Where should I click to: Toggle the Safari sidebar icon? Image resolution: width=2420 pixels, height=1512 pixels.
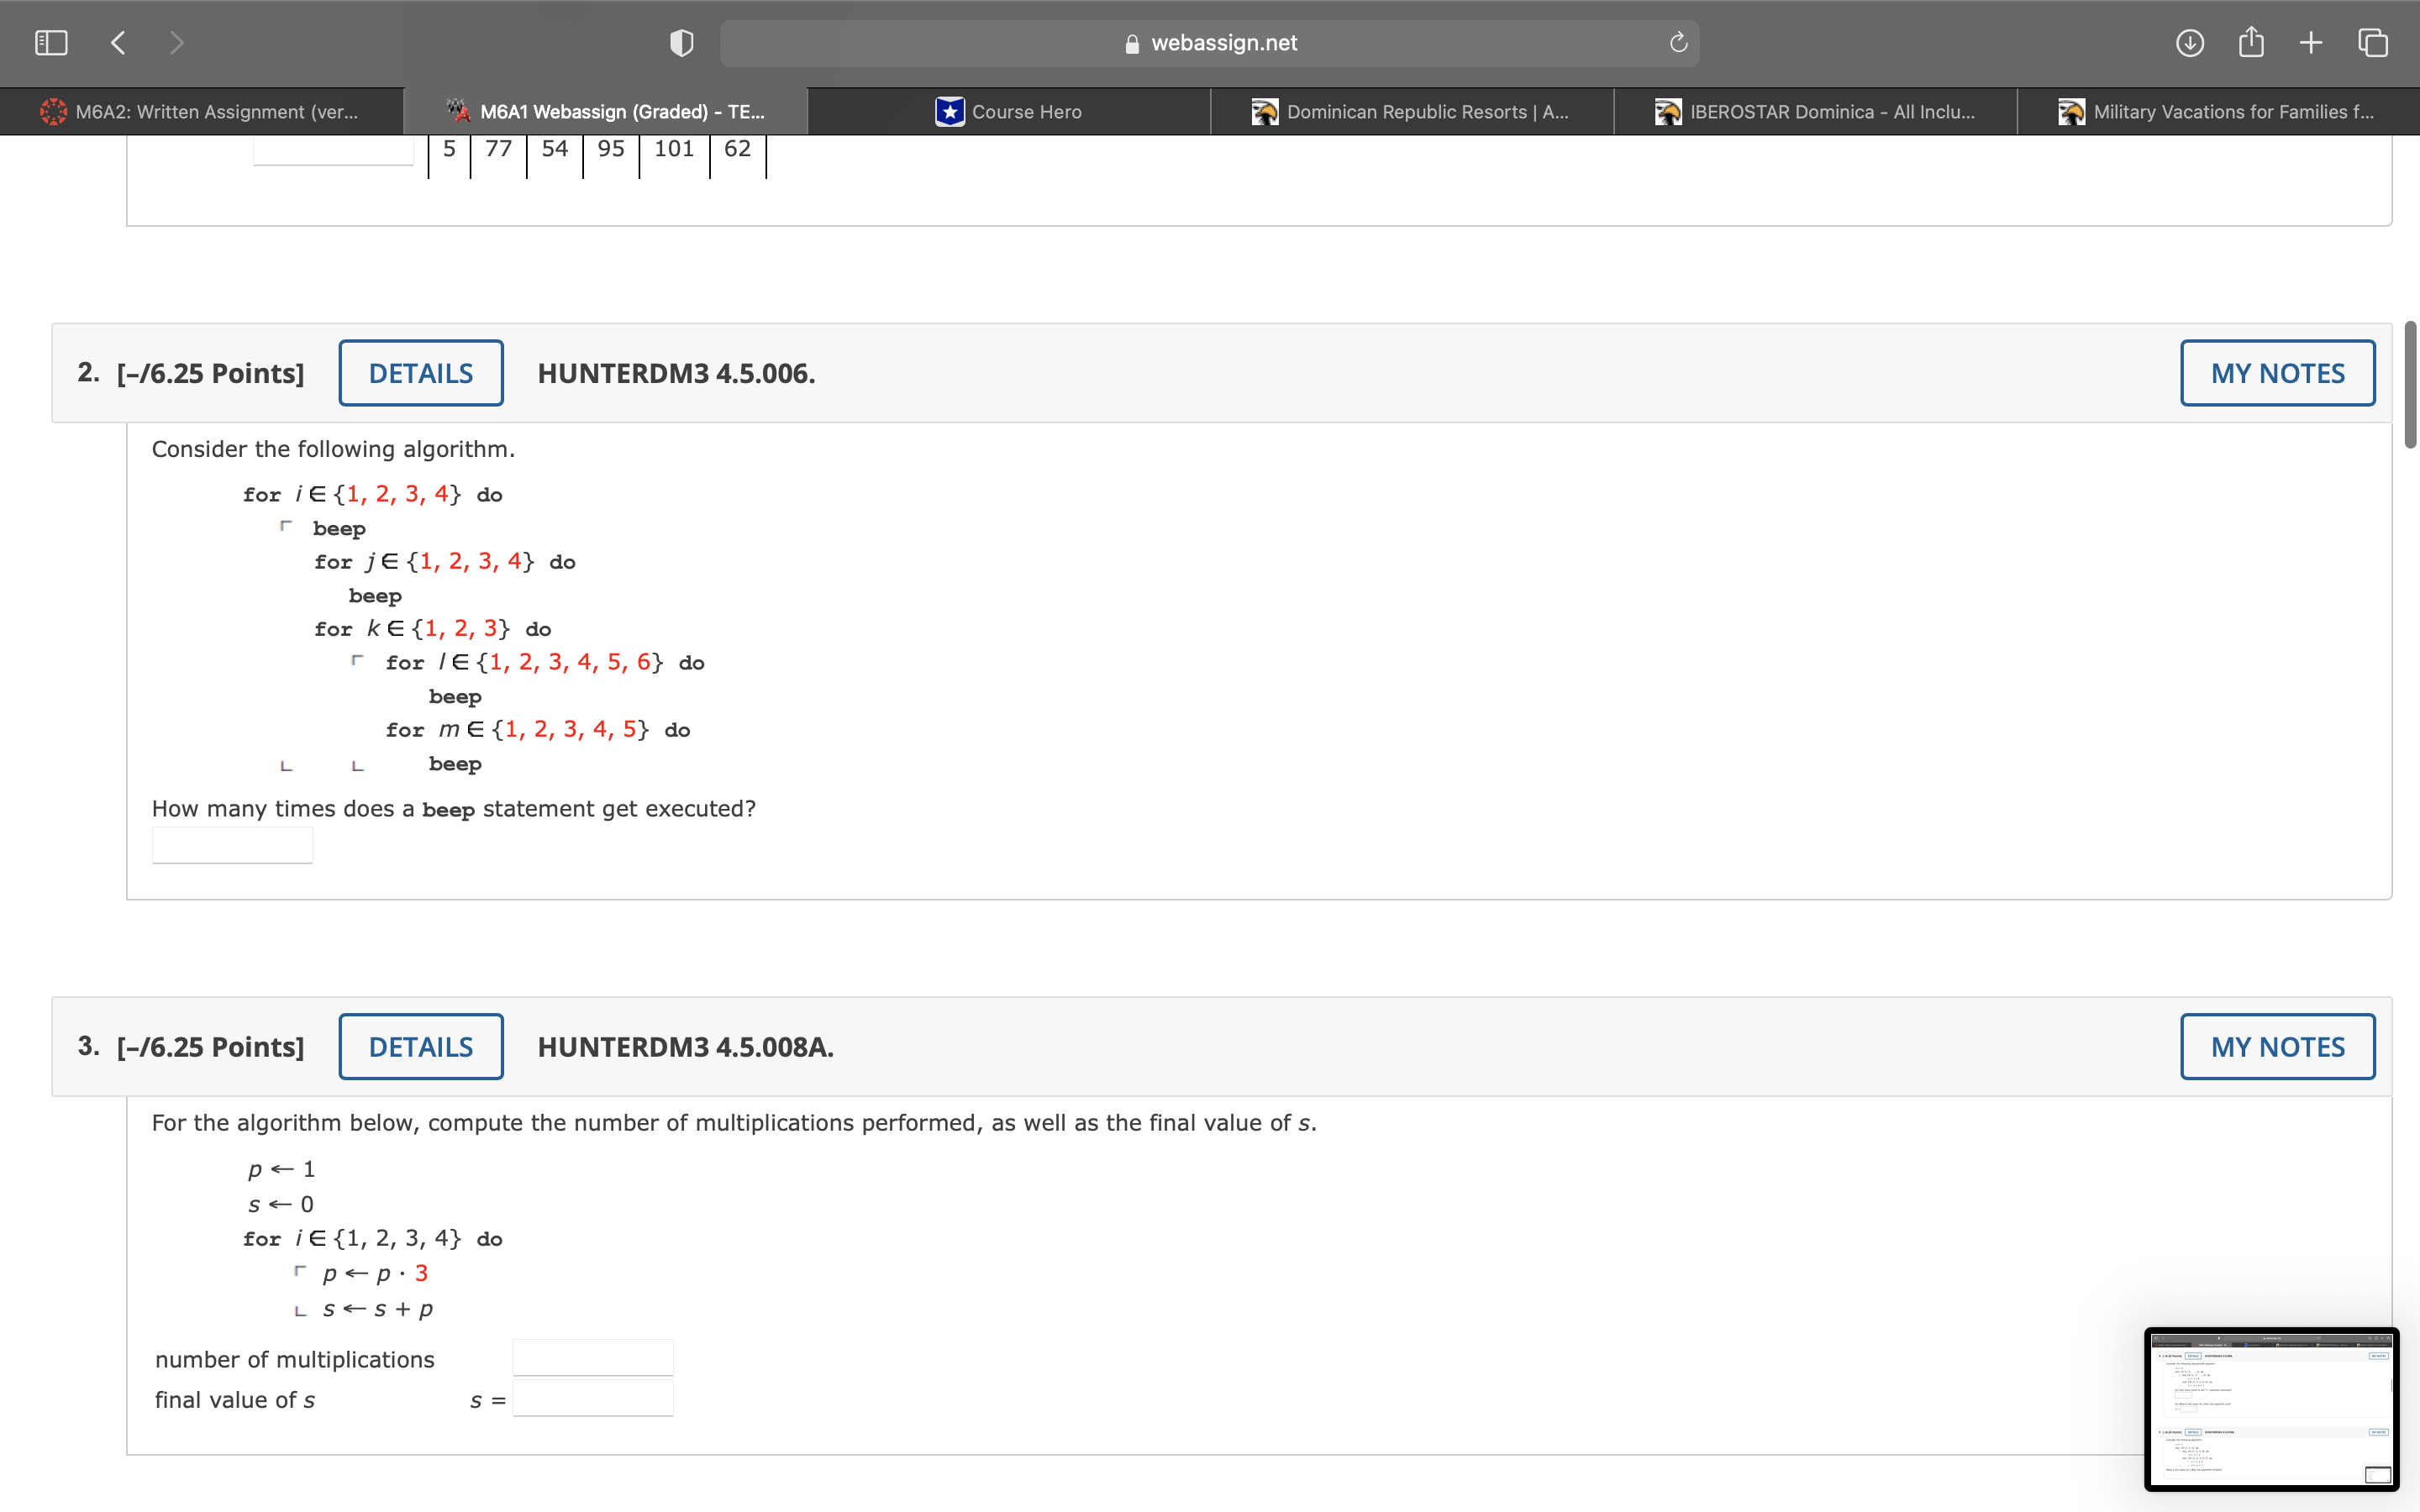[51, 42]
